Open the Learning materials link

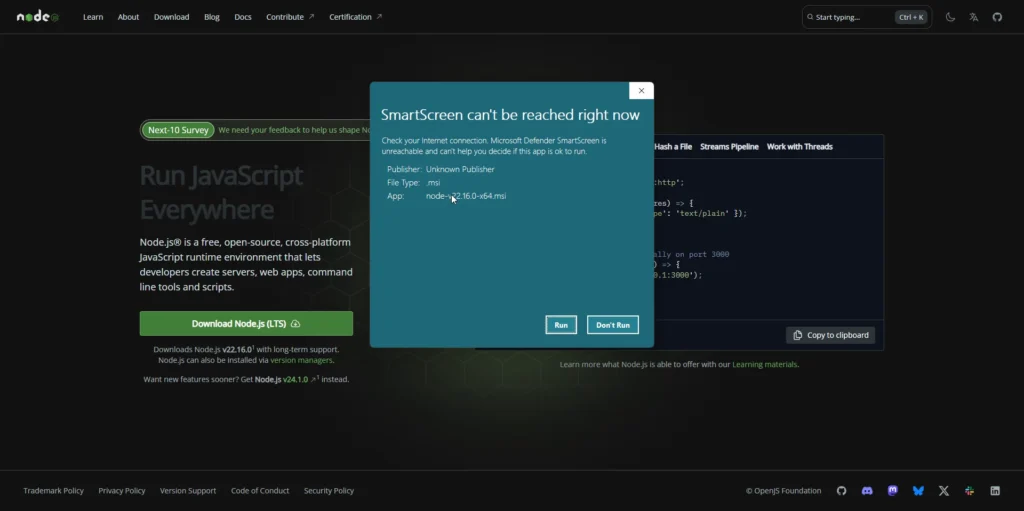pyautogui.click(x=764, y=365)
